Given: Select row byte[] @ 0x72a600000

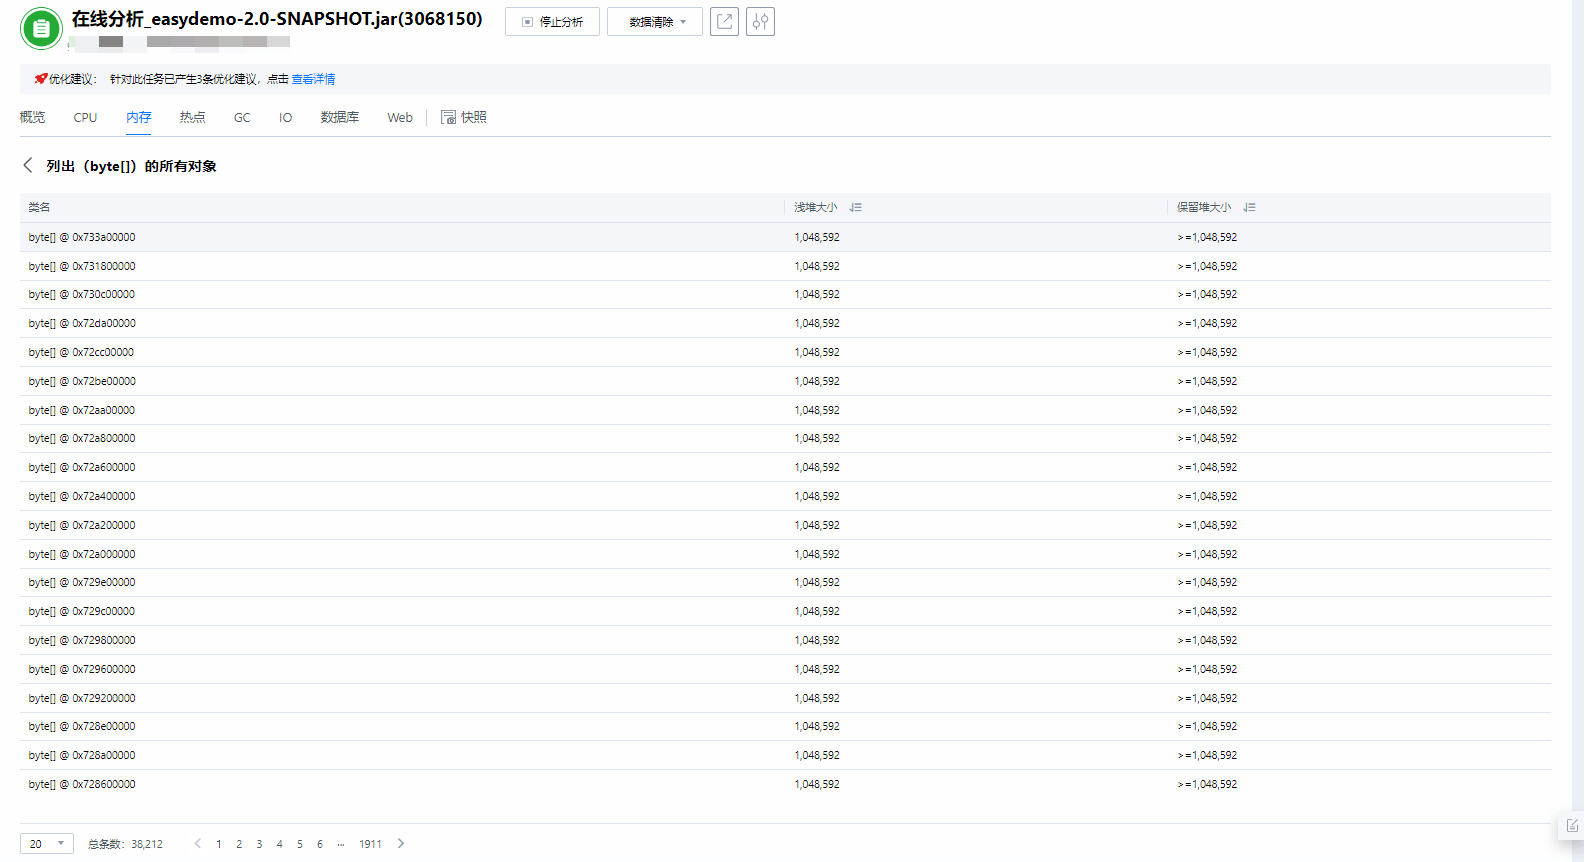Looking at the screenshot, I should [785, 467].
